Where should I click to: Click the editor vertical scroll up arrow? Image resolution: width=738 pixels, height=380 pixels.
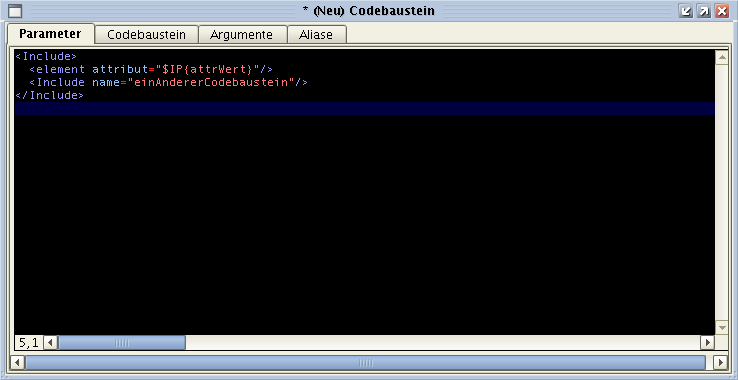pos(722,57)
